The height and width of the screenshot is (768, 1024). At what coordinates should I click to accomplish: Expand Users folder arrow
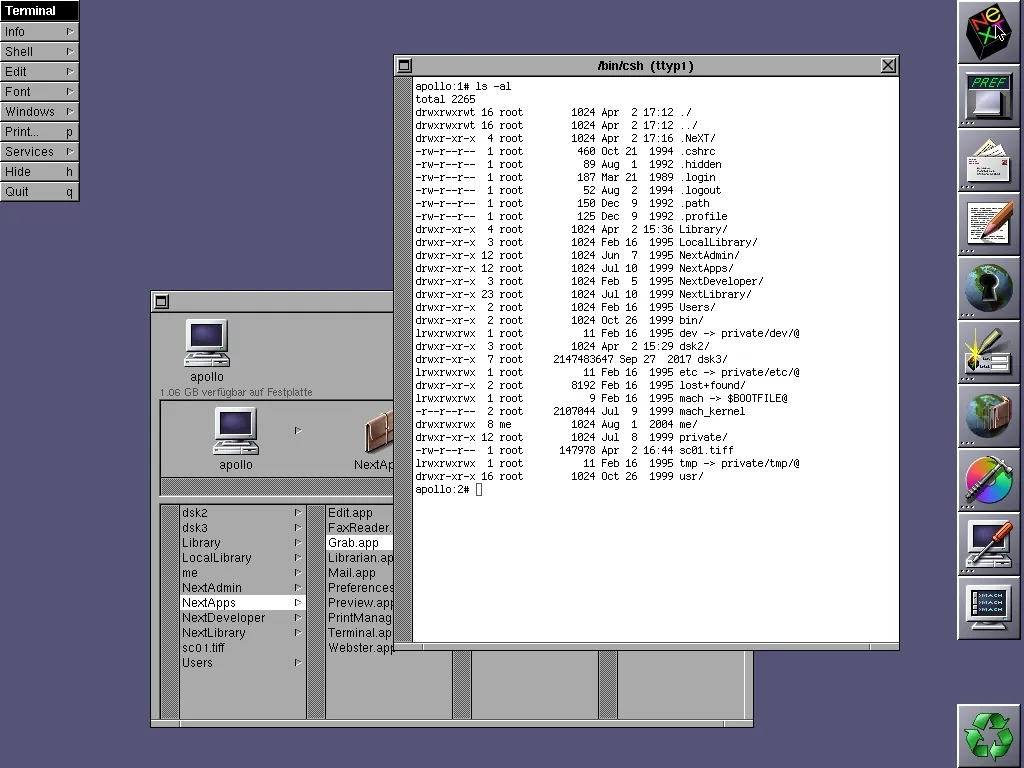(298, 663)
